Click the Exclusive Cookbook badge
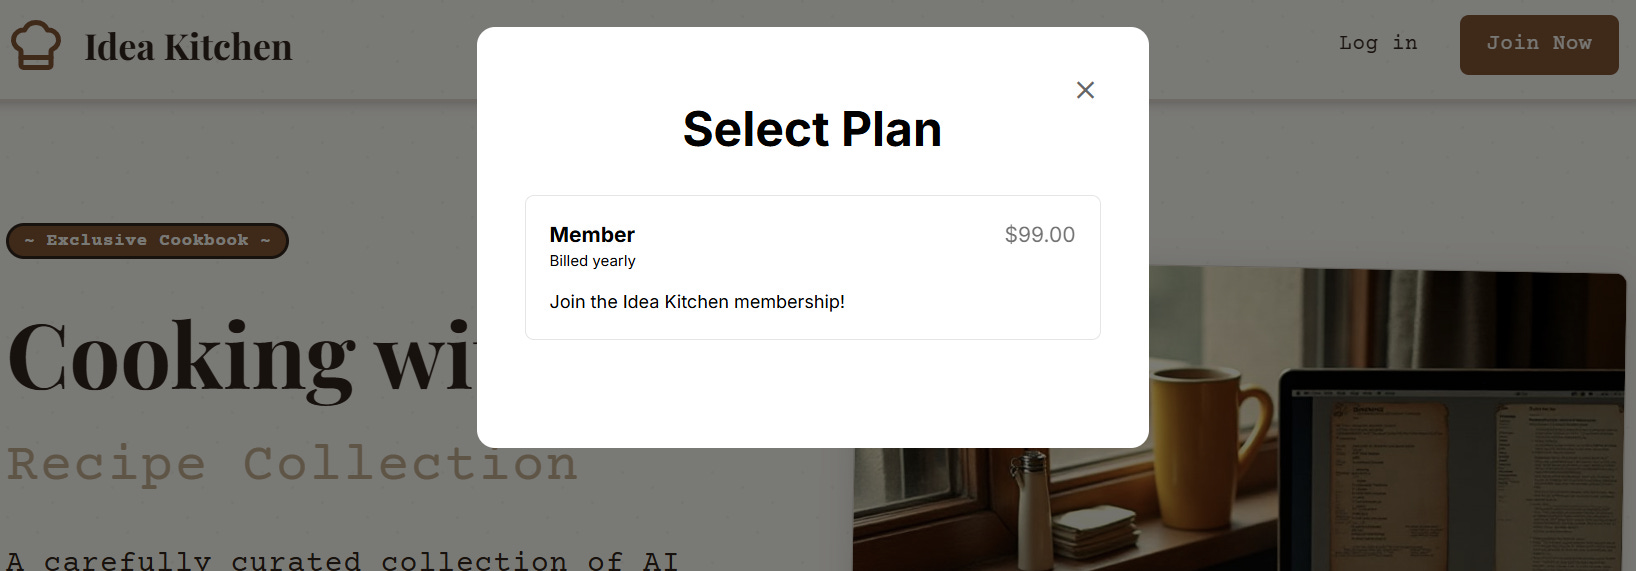 [147, 241]
